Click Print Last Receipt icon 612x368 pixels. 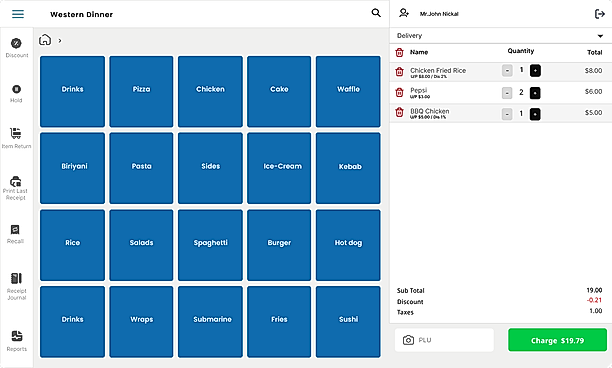pos(16,181)
